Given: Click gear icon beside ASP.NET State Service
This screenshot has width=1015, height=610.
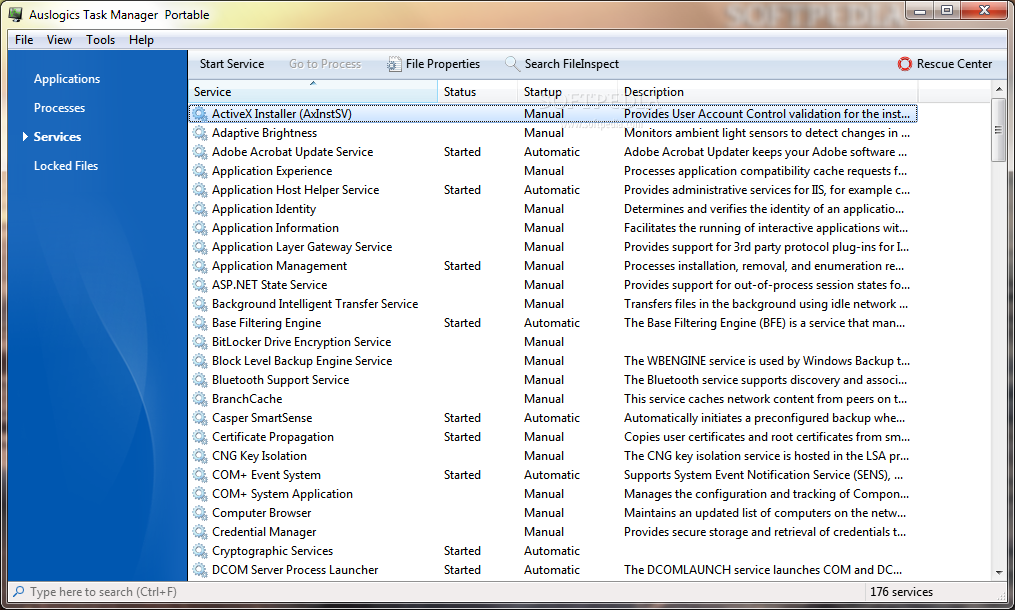Looking at the screenshot, I should 200,285.
